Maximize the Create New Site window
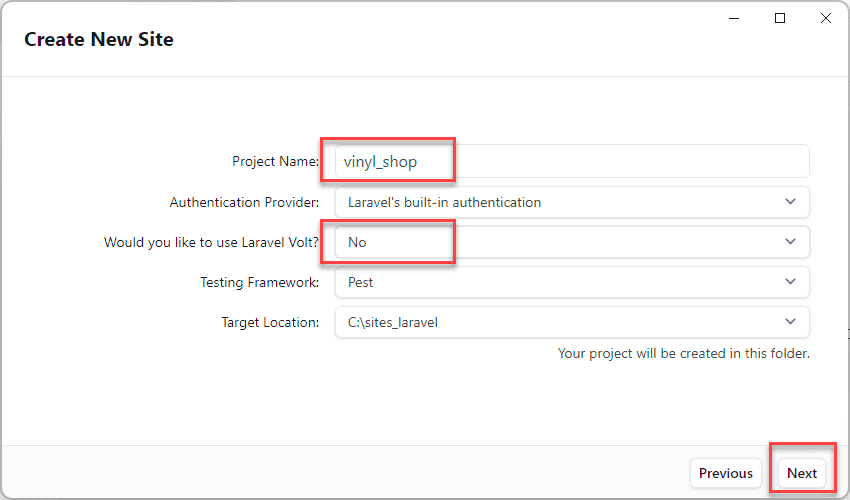 pos(780,18)
